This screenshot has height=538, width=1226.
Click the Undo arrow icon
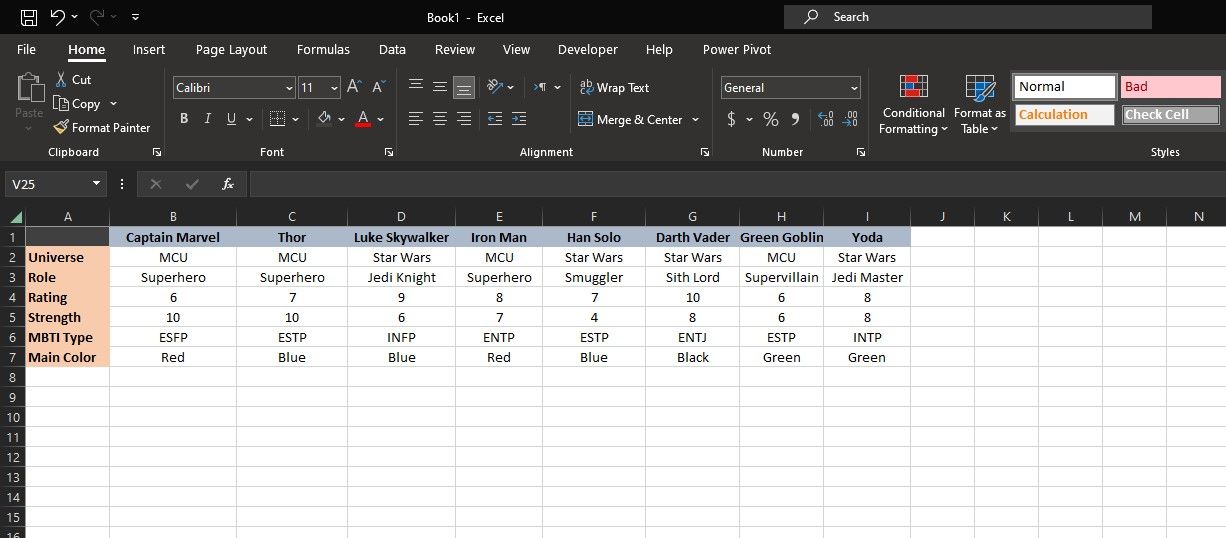tap(58, 17)
